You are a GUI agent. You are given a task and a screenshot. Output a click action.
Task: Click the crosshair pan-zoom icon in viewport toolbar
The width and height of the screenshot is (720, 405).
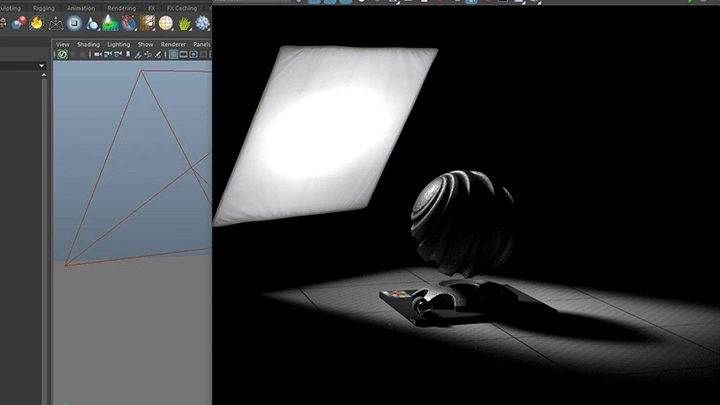coord(148,55)
